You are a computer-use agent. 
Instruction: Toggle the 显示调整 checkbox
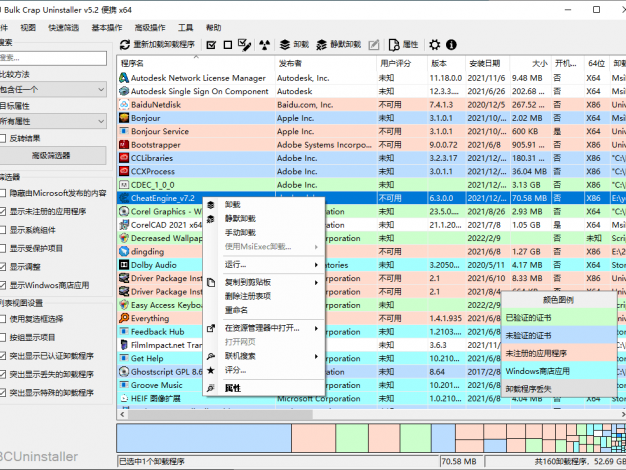click(x=2, y=267)
